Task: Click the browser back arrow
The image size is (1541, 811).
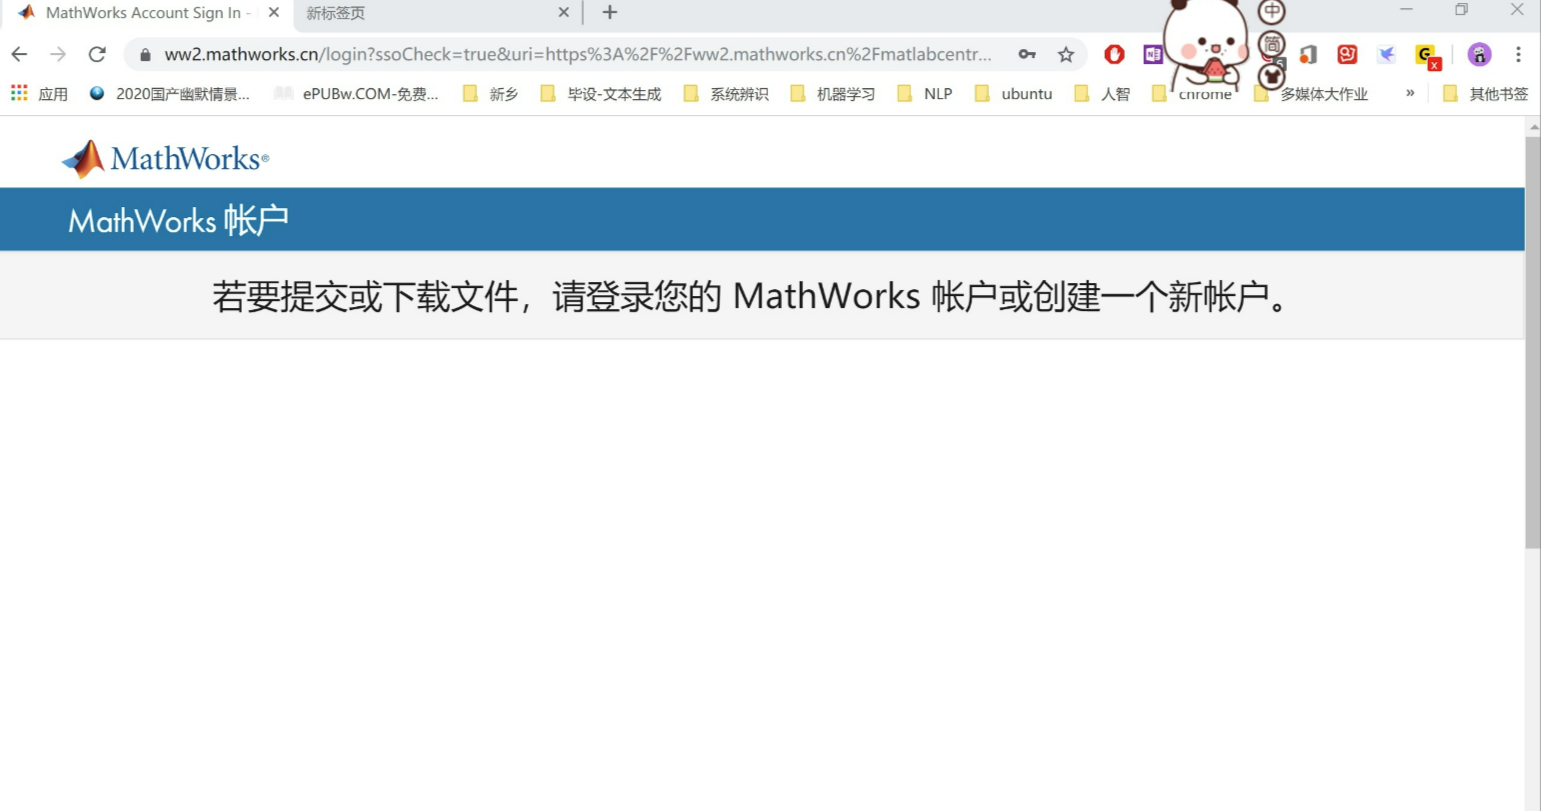Action: tap(19, 54)
